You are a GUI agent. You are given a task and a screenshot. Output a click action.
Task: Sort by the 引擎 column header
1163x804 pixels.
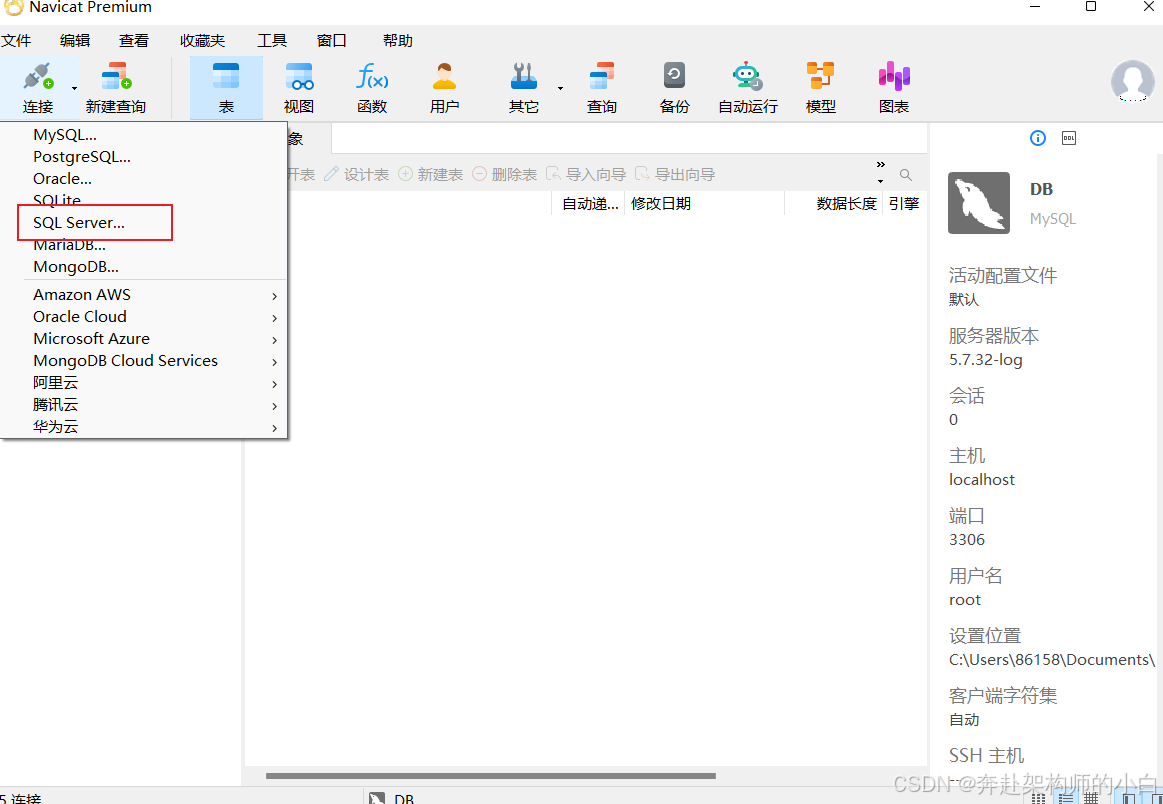point(904,203)
